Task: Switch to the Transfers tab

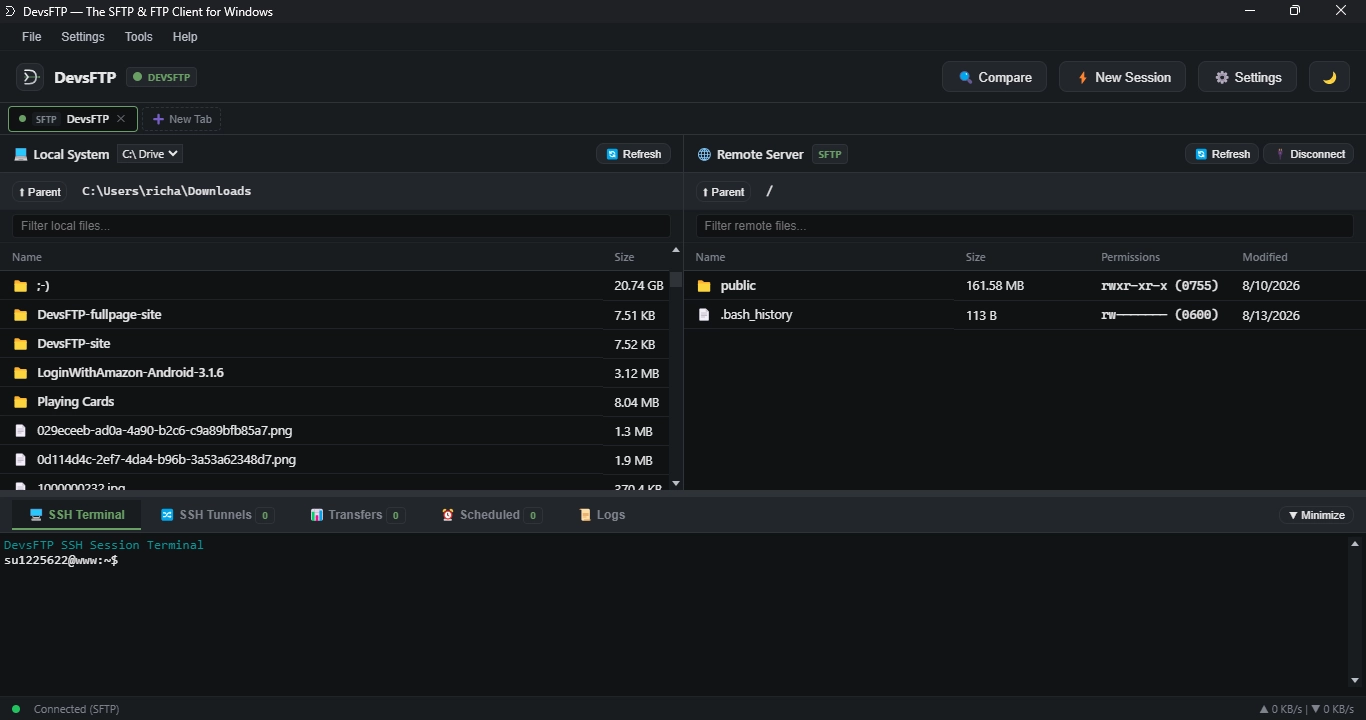Action: (356, 515)
